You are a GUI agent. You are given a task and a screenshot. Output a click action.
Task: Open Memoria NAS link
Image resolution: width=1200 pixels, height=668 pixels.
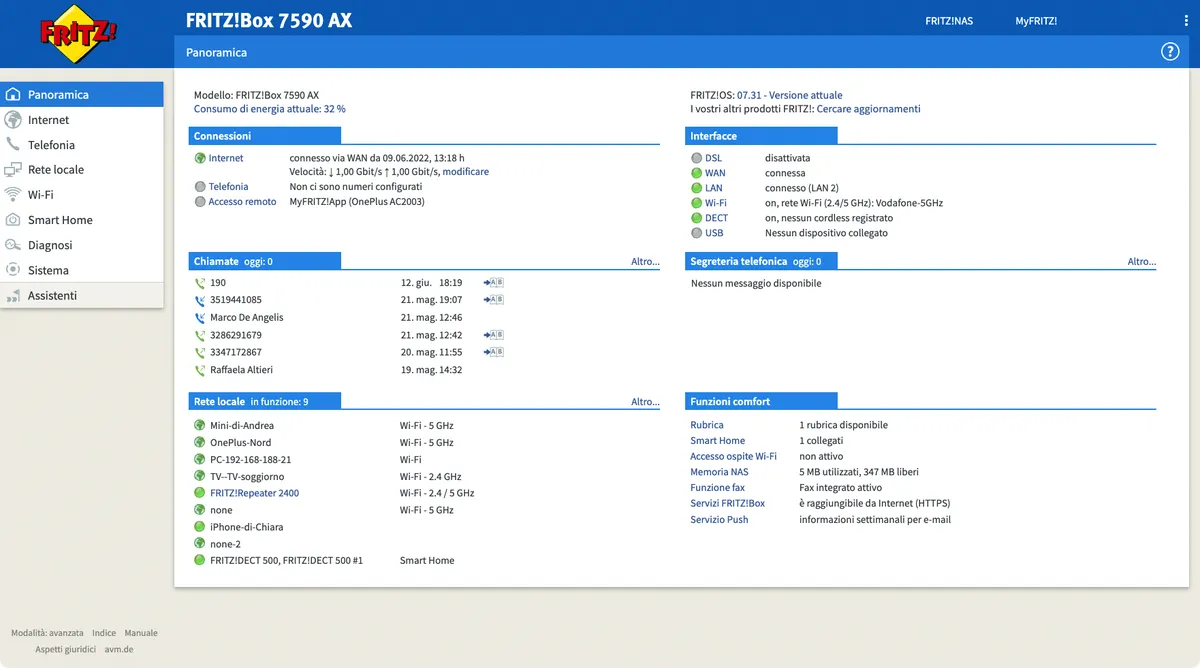coord(719,472)
